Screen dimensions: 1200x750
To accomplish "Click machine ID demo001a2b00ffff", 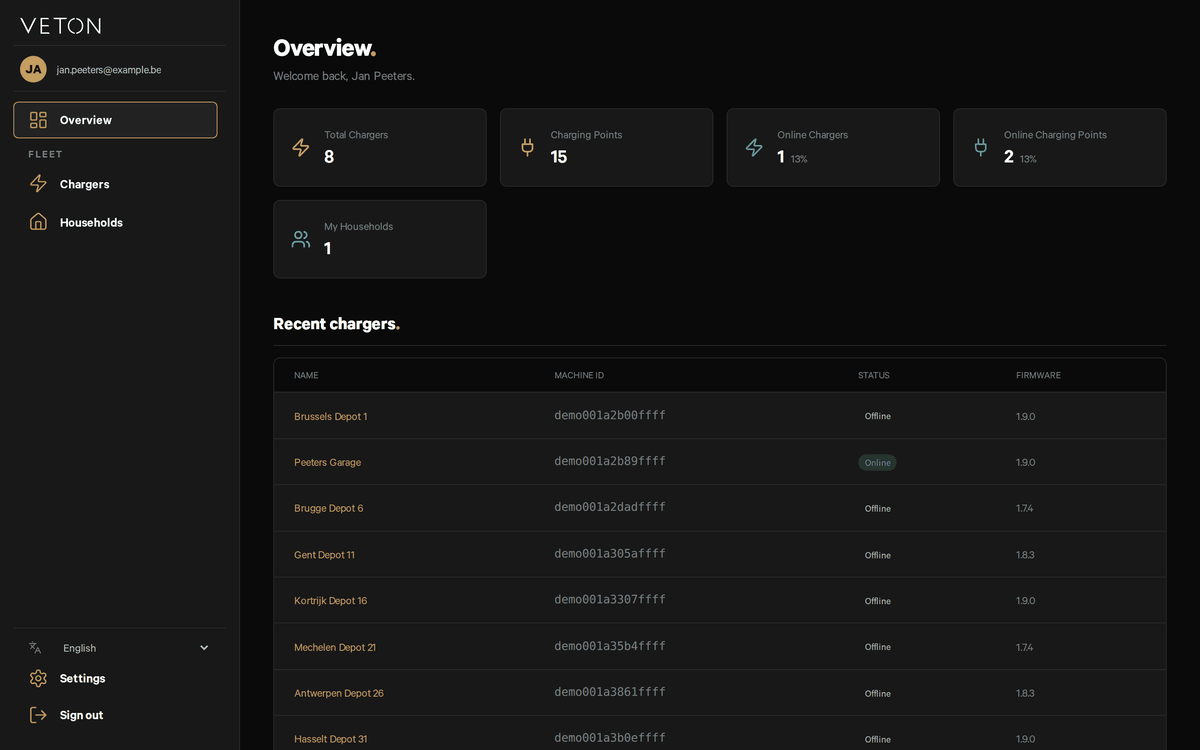I will pyautogui.click(x=610, y=415).
